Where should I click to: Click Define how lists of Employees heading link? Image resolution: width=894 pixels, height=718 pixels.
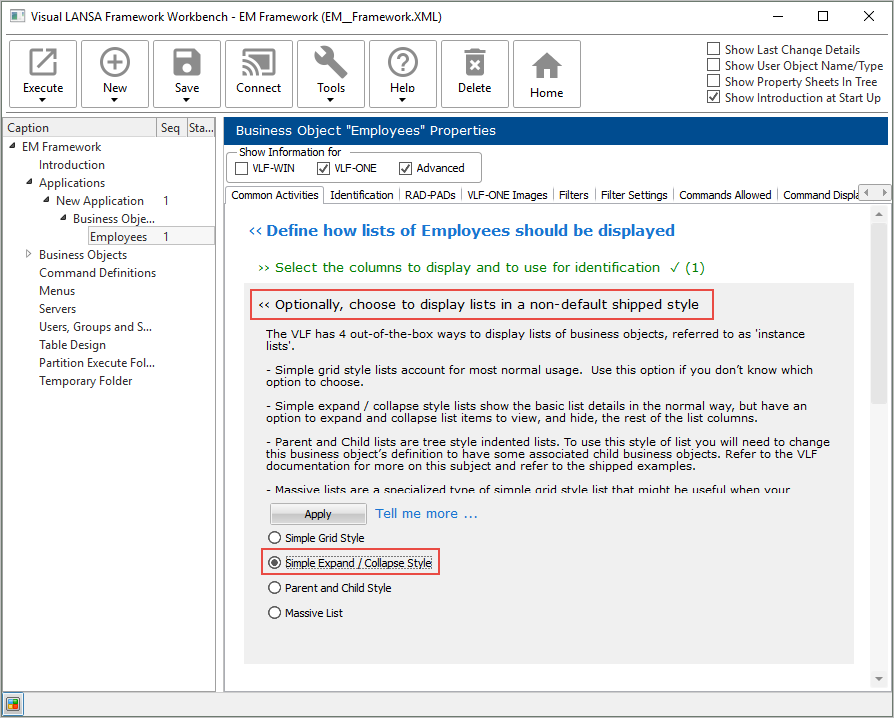coord(462,230)
